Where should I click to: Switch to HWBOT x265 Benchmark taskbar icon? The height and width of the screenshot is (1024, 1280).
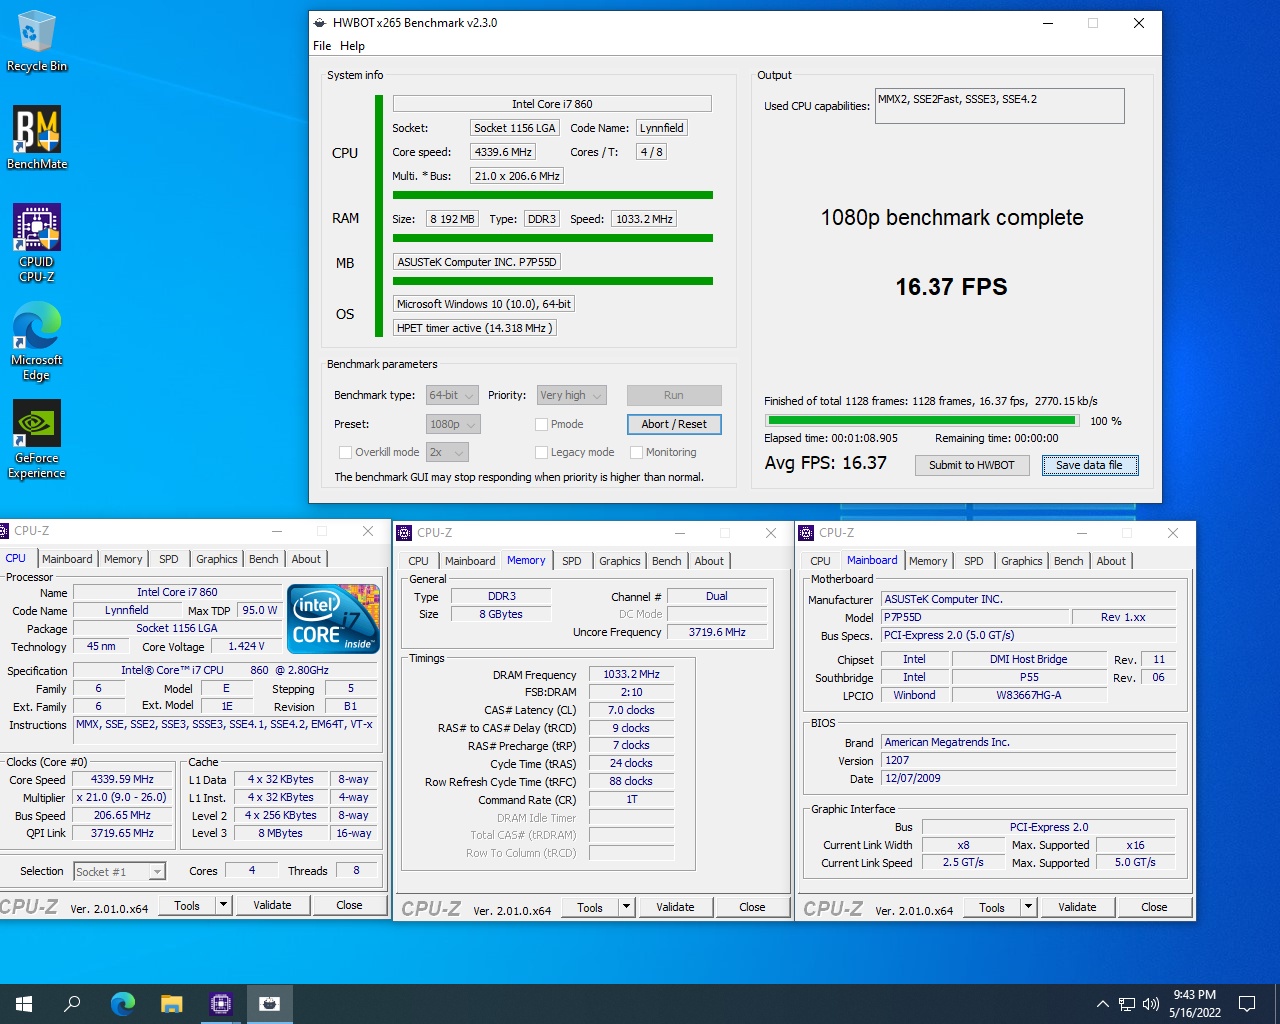(x=269, y=1004)
